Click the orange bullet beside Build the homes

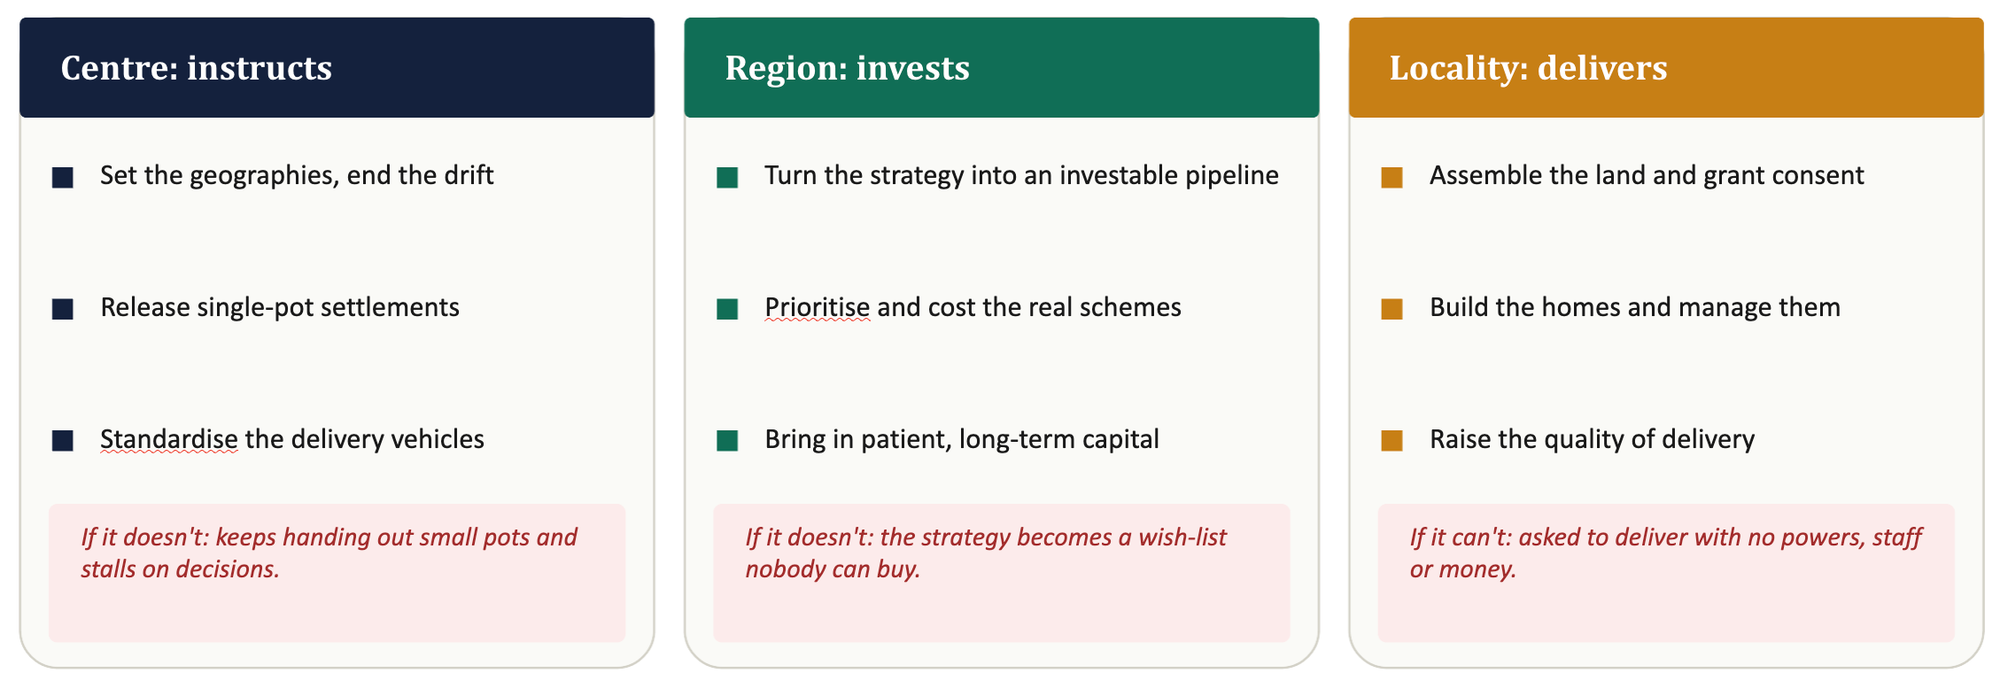pos(1392,309)
